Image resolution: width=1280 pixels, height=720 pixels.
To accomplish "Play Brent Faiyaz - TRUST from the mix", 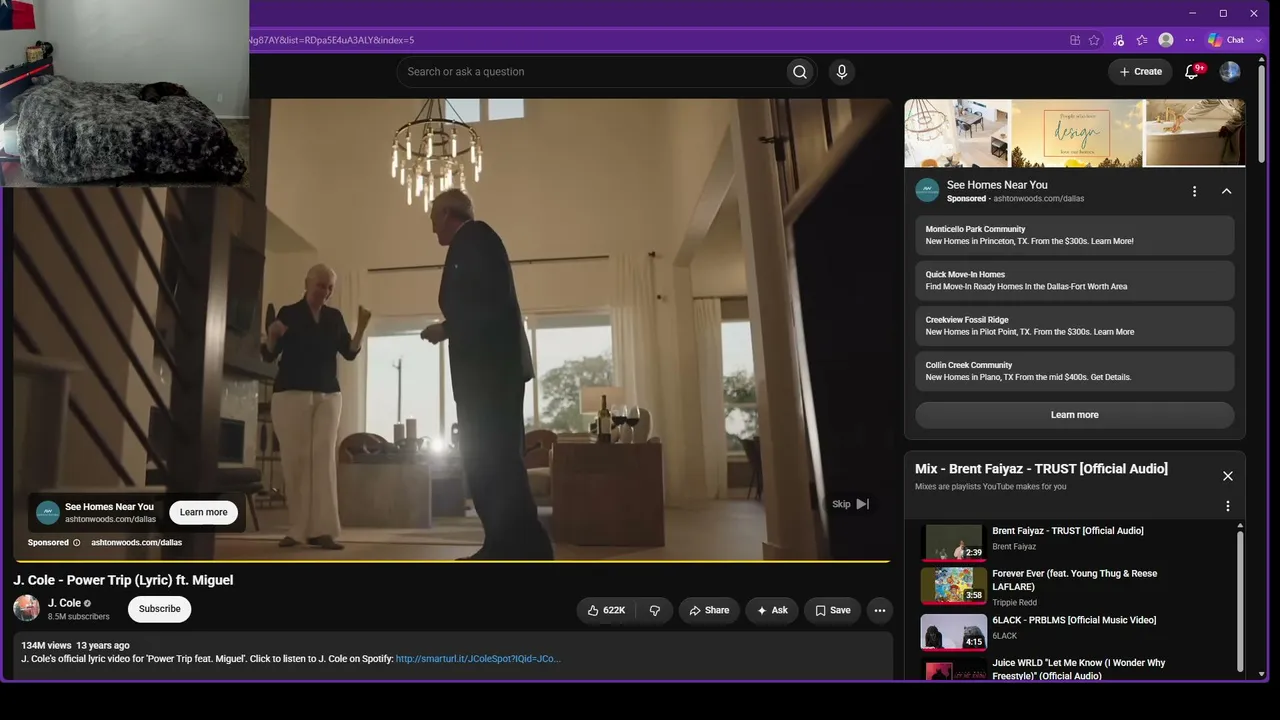I will 1076,541.
